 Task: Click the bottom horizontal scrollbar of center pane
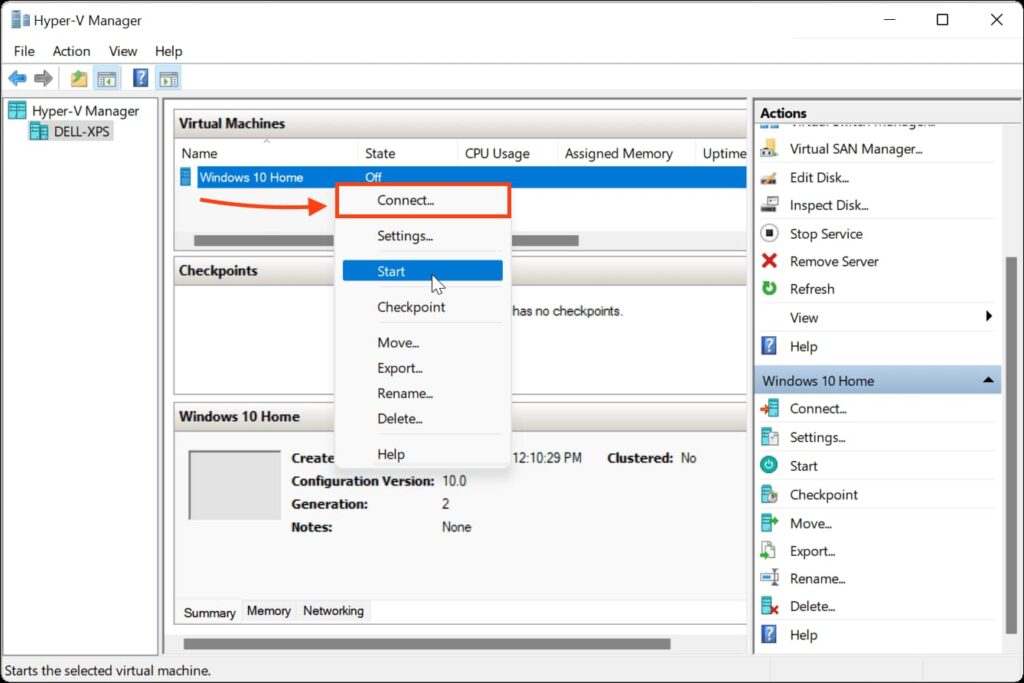pyautogui.click(x=427, y=644)
